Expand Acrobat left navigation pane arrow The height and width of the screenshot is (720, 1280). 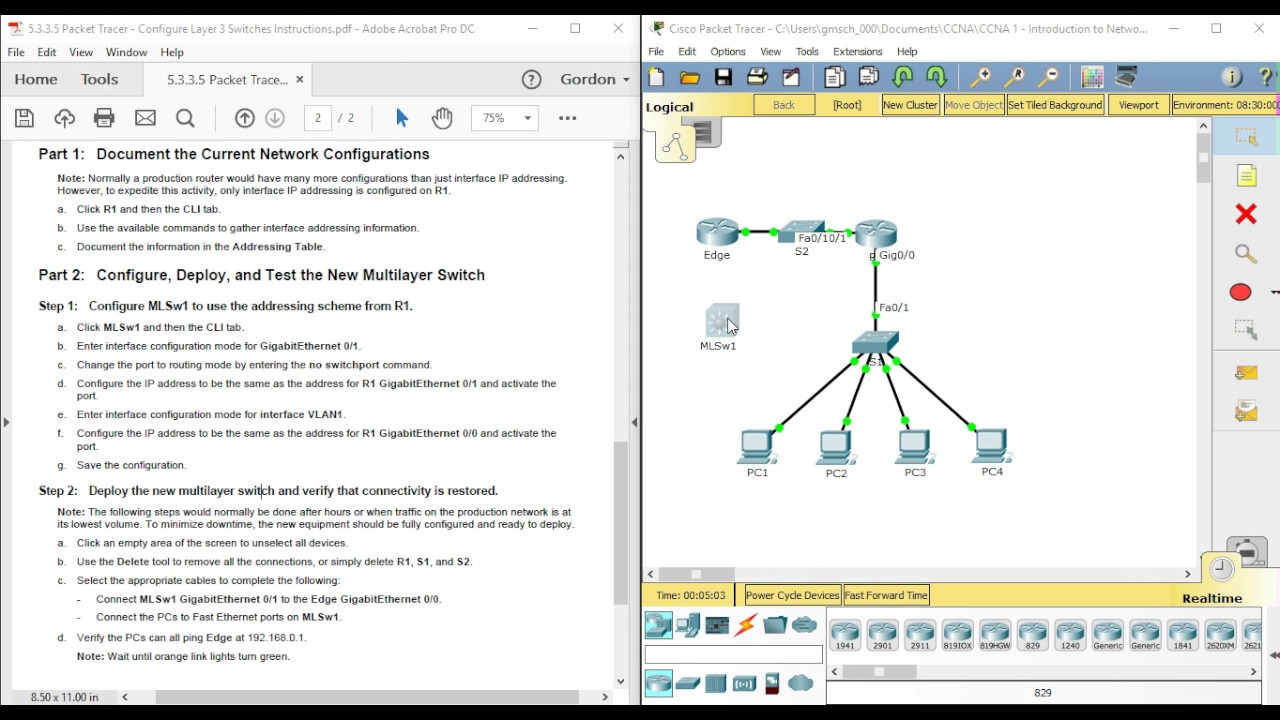[x=6, y=422]
